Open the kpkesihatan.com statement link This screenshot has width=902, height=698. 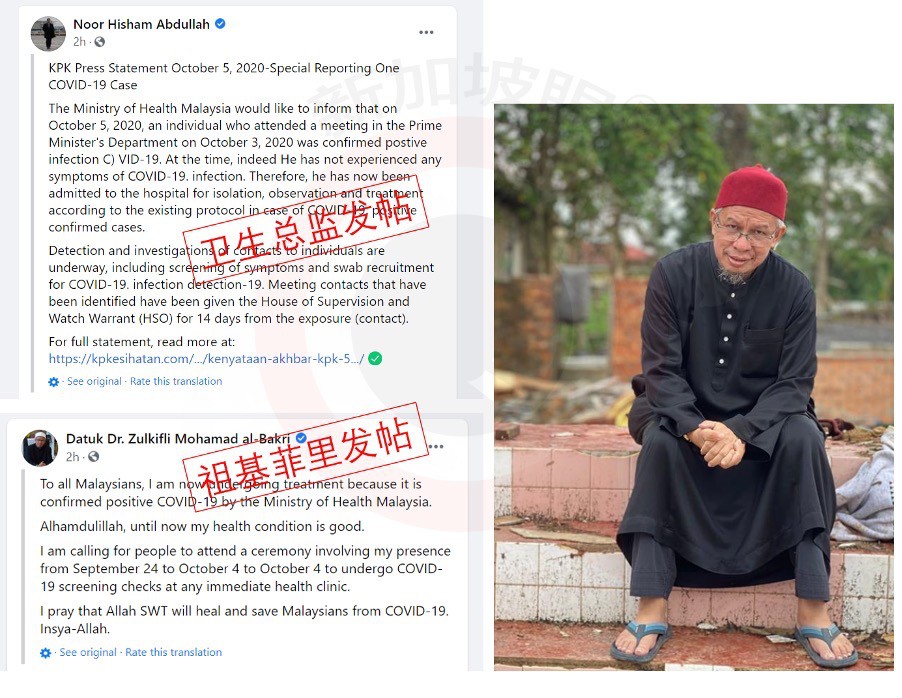coord(207,358)
